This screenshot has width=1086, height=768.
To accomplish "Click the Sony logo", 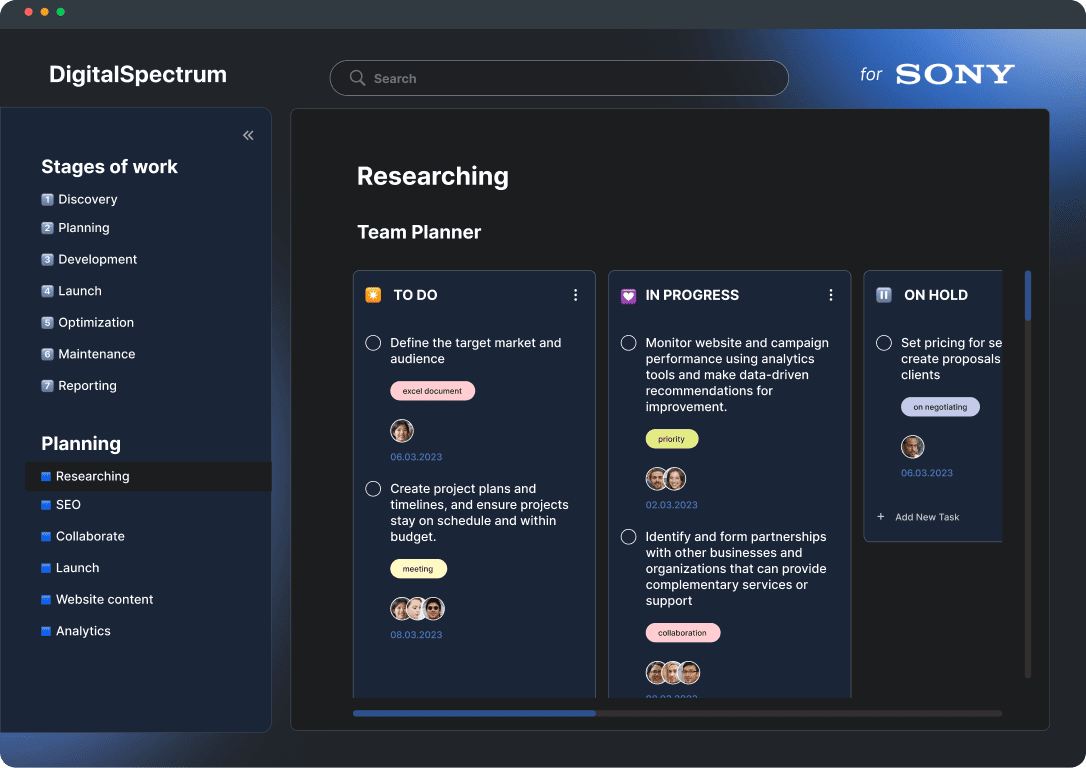I will (954, 74).
